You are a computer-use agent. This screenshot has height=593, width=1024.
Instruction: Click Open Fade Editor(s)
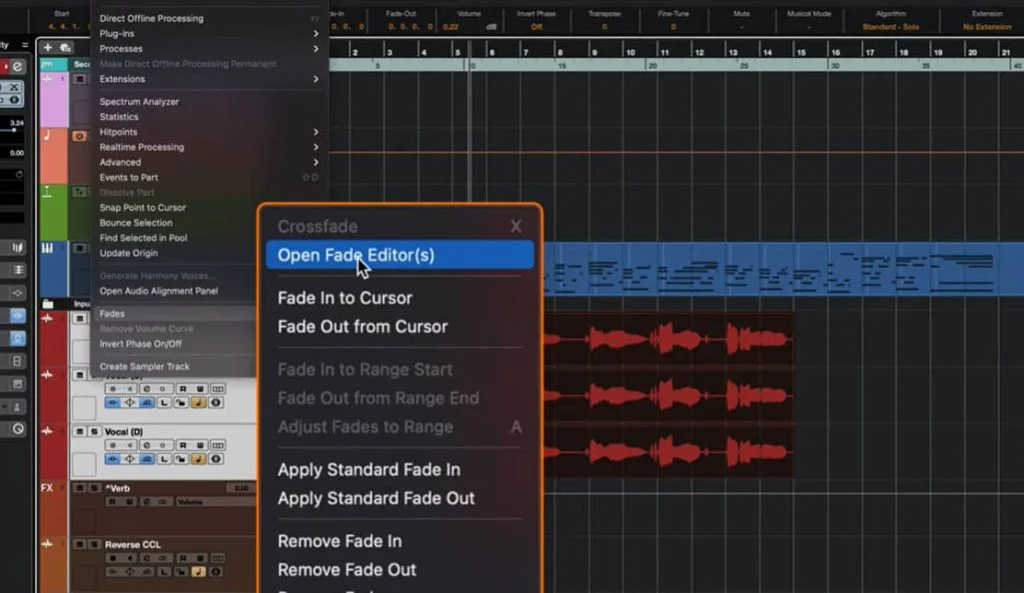click(x=400, y=255)
